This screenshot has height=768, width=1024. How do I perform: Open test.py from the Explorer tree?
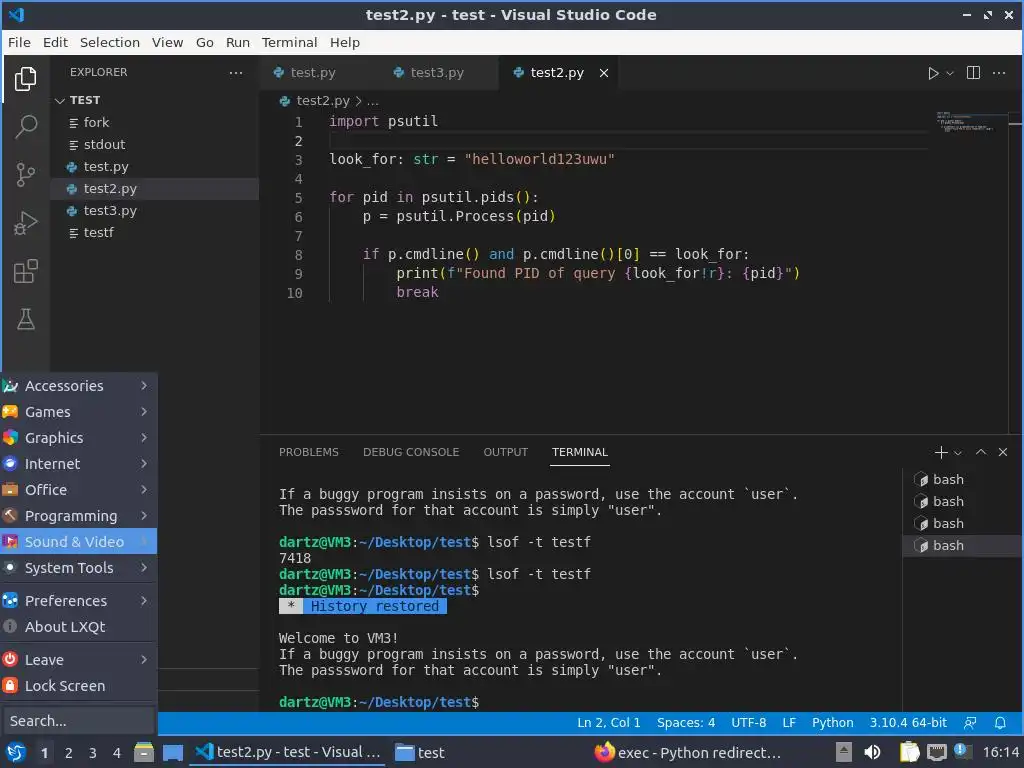[x=155, y=167]
